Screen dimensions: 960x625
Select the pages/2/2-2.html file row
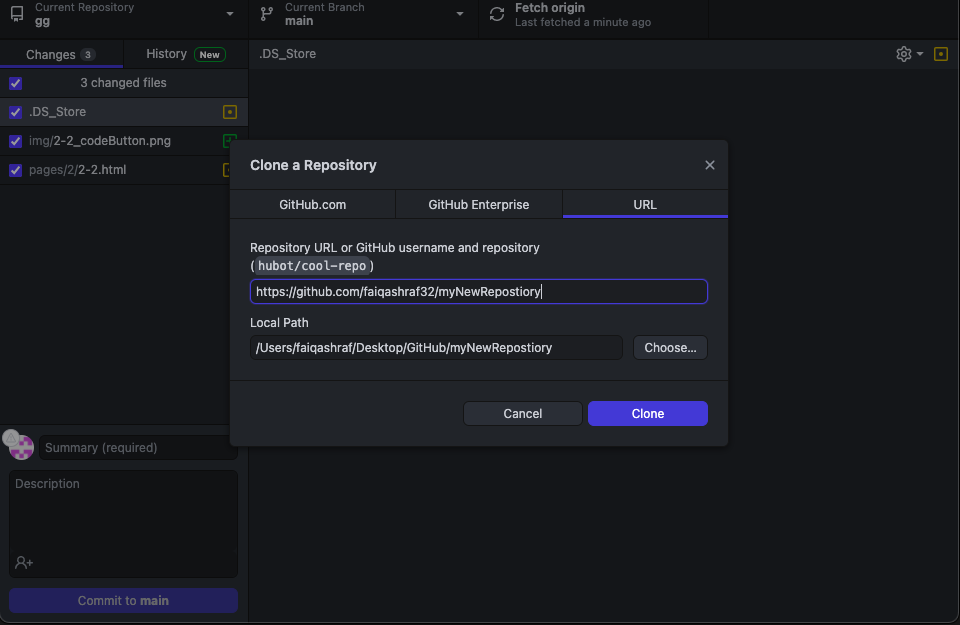click(124, 170)
